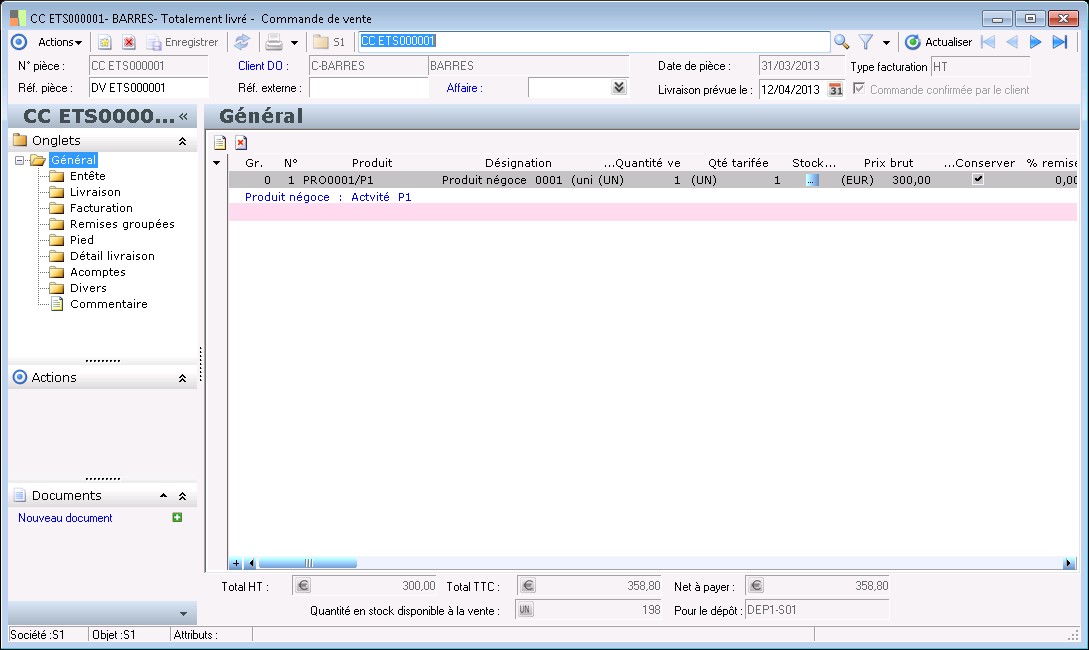This screenshot has width=1089, height=650.
Task: Click the Nouveau document link
Action: coord(65,518)
